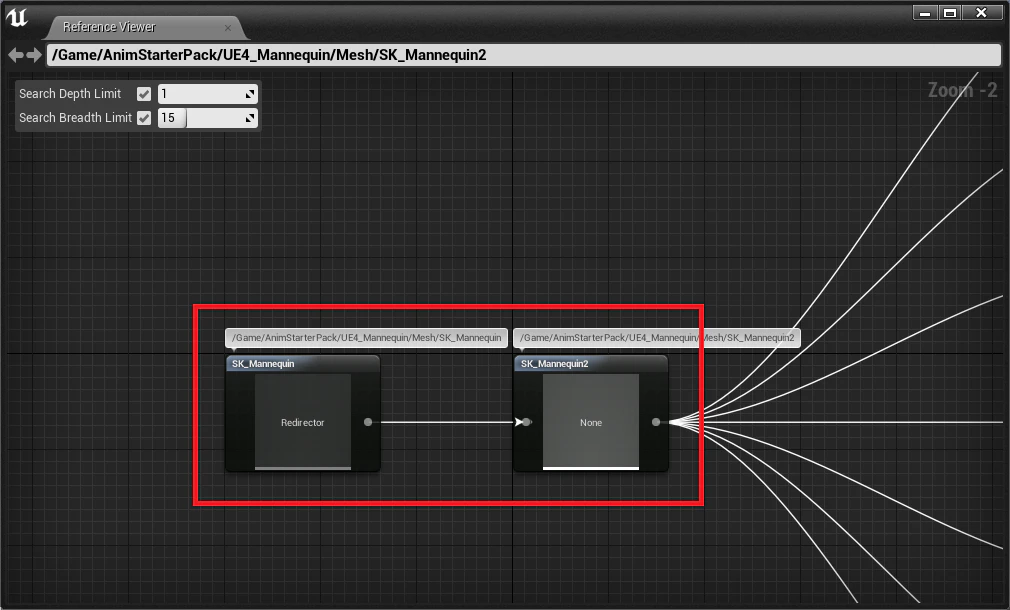The height and width of the screenshot is (610, 1010).
Task: Click the SK_Mannequin path comment label
Action: [x=367, y=338]
